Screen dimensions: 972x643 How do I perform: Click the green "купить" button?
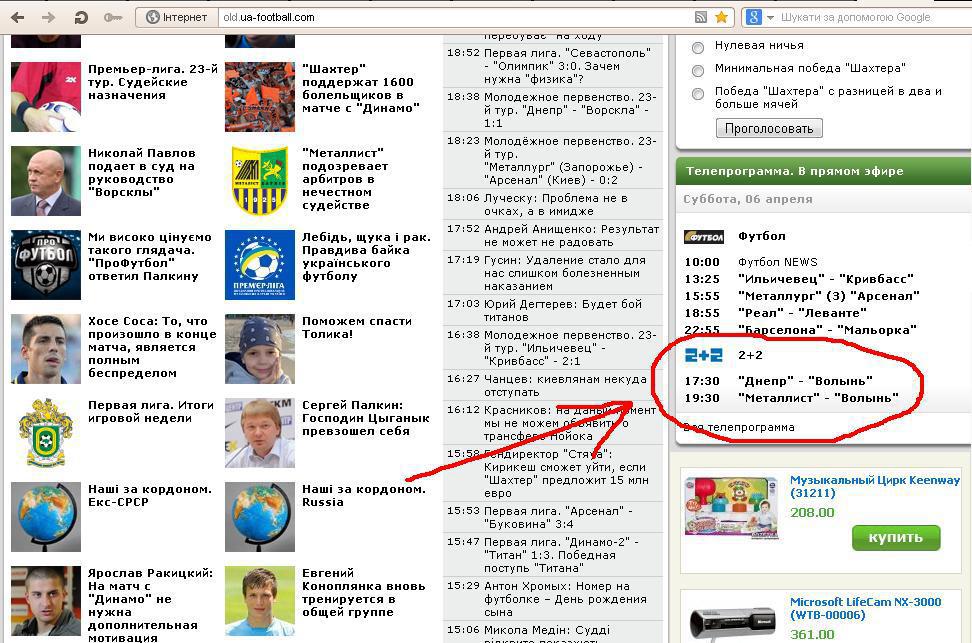tap(895, 537)
